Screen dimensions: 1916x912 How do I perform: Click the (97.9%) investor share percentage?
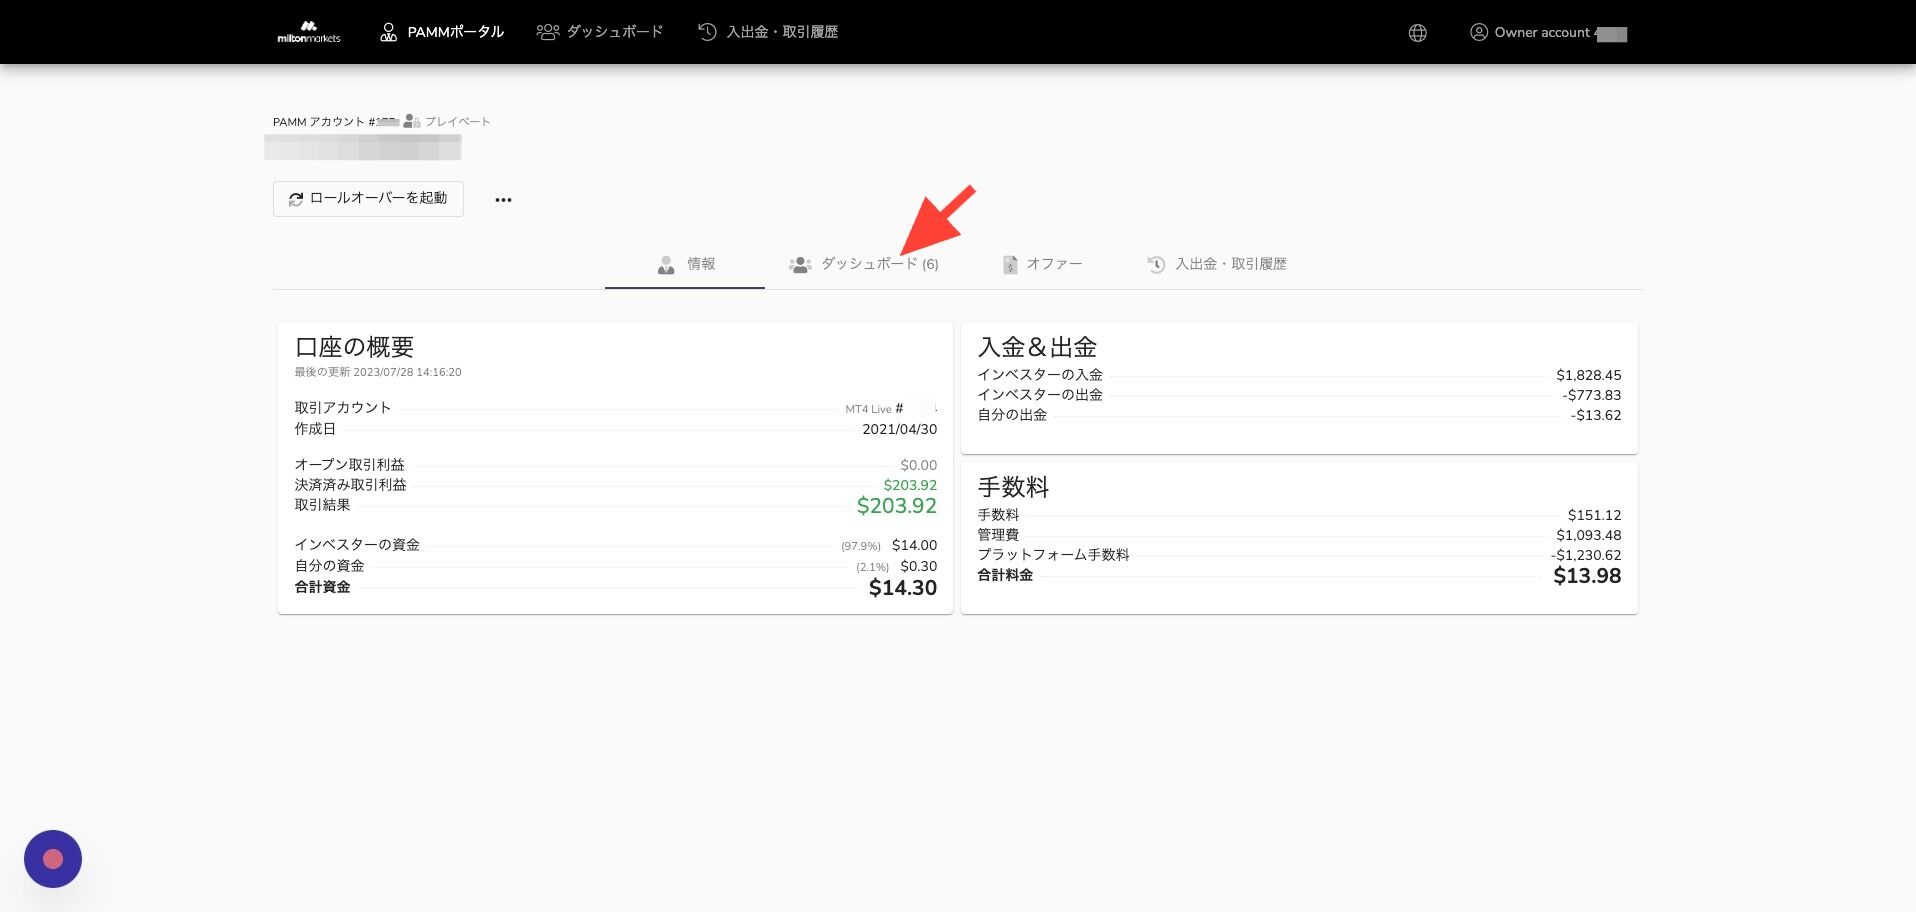pyautogui.click(x=861, y=546)
